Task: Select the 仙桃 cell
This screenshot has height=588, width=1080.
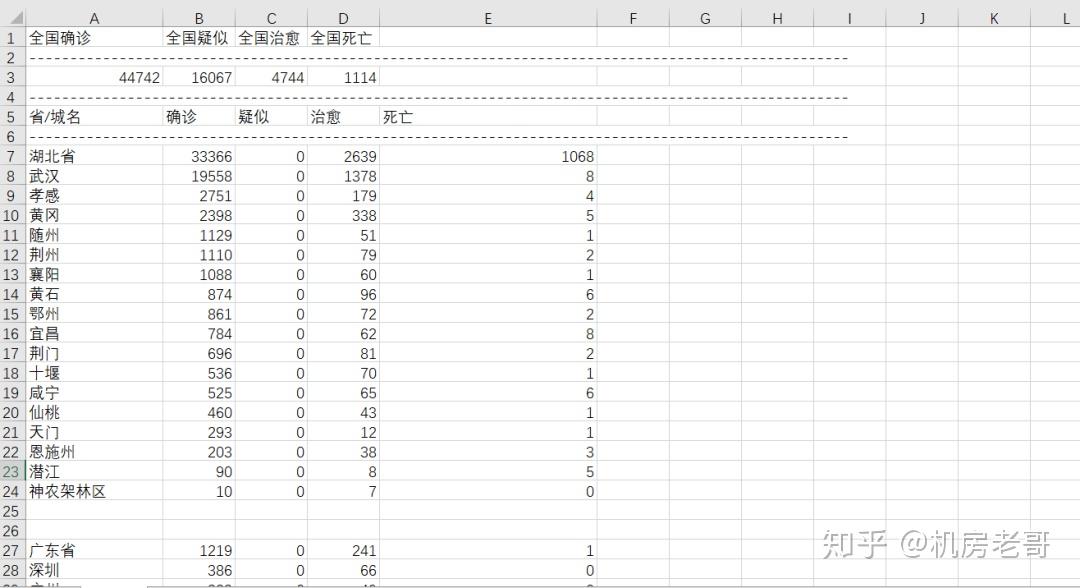Action: click(x=94, y=412)
